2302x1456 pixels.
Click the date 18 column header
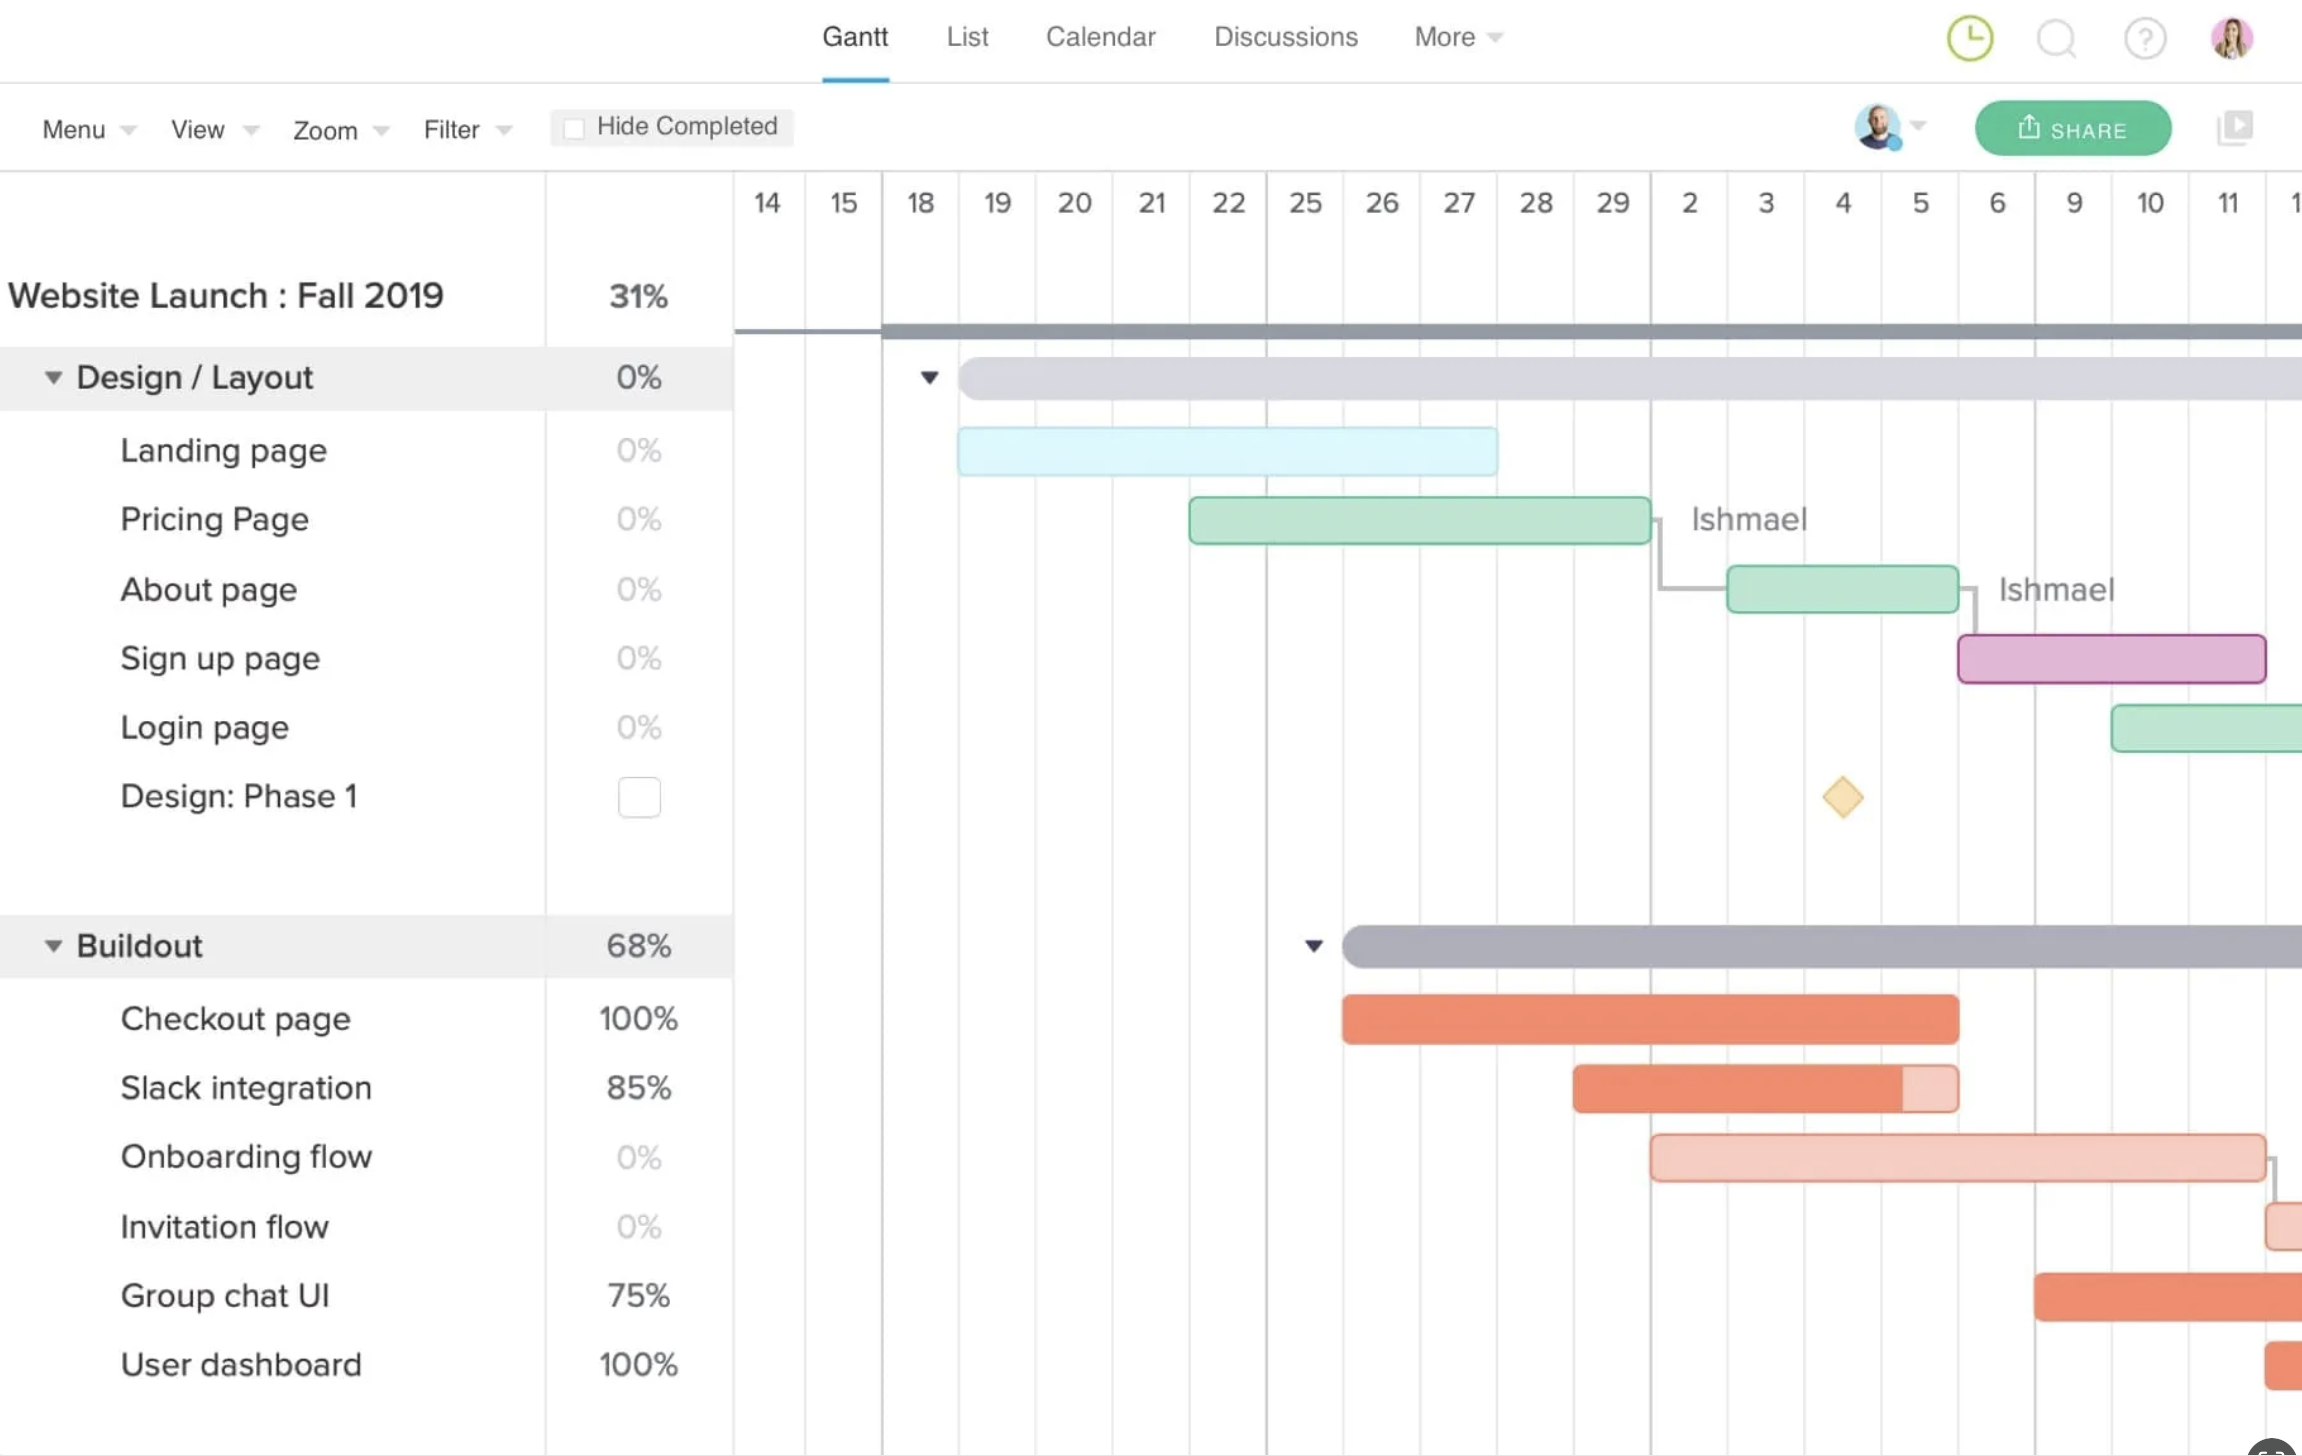pos(920,203)
